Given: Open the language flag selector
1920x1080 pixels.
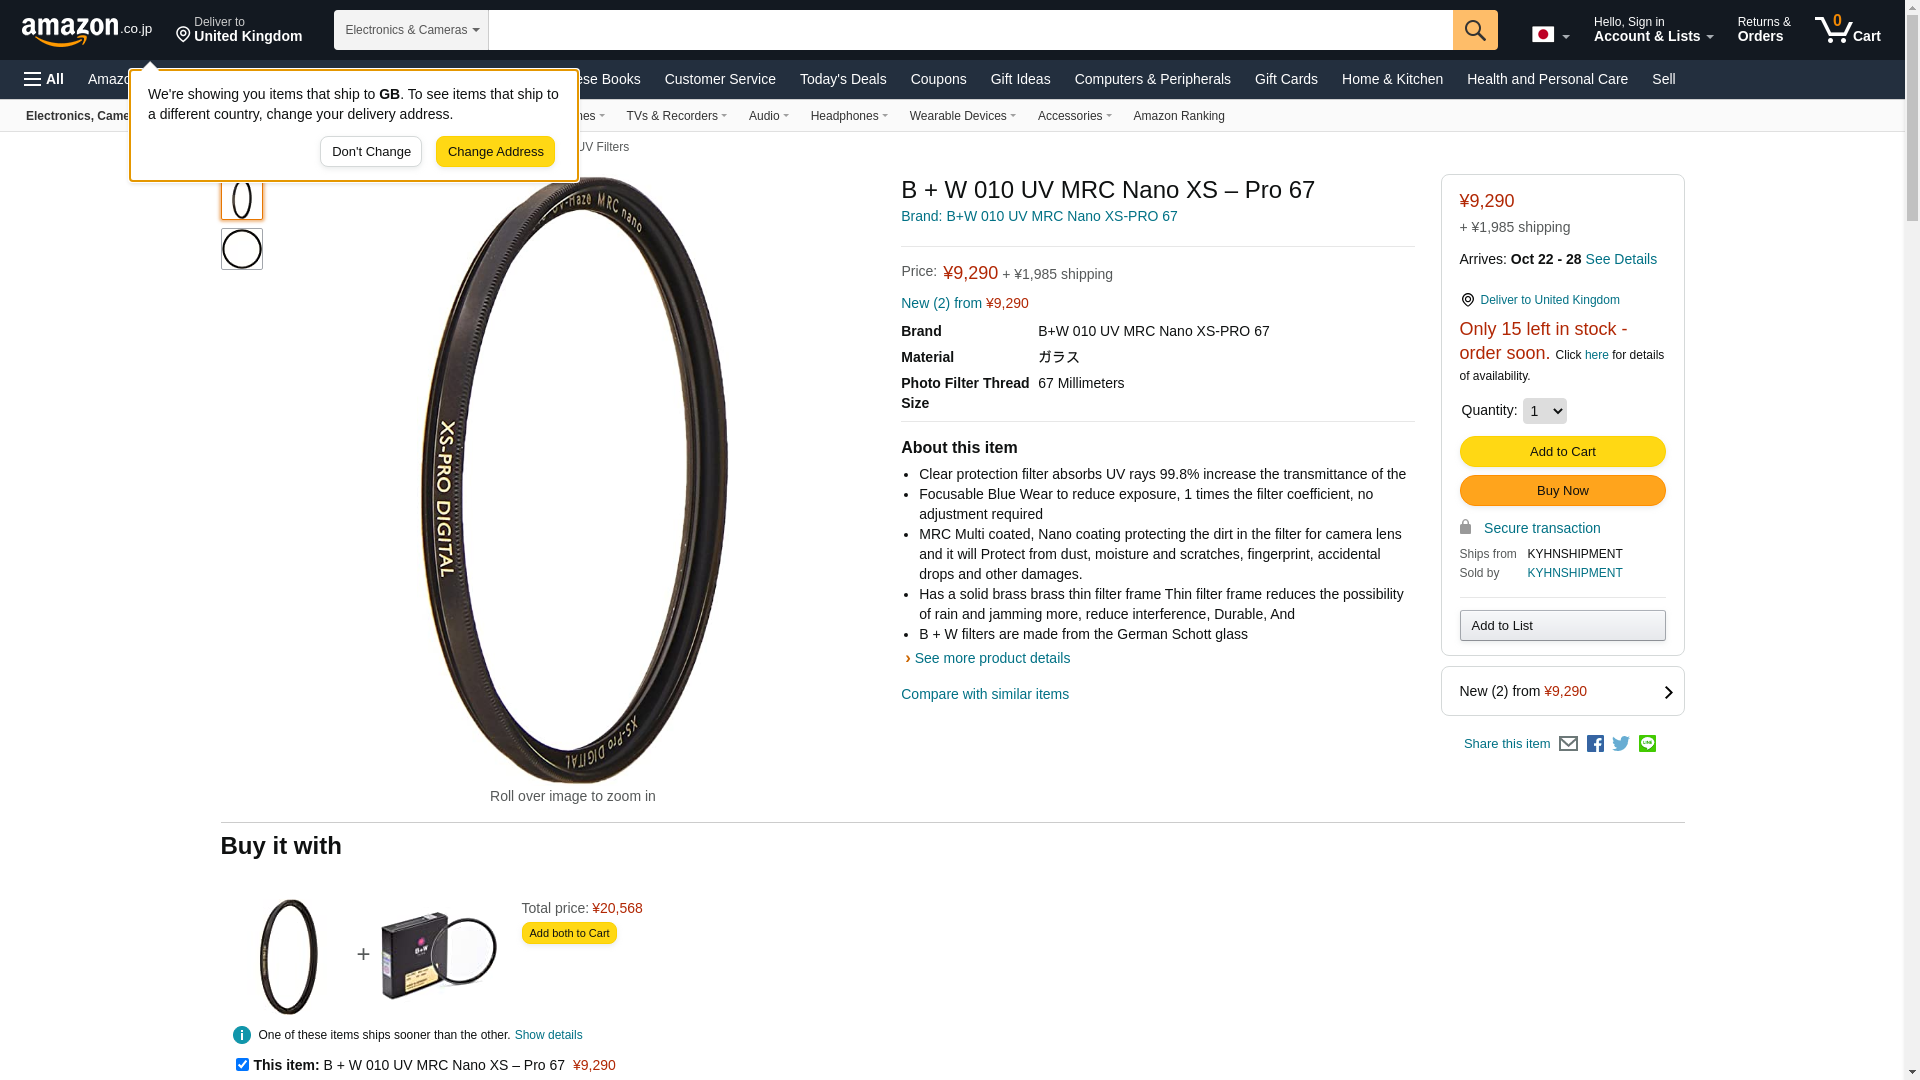Looking at the screenshot, I should [1550, 35].
